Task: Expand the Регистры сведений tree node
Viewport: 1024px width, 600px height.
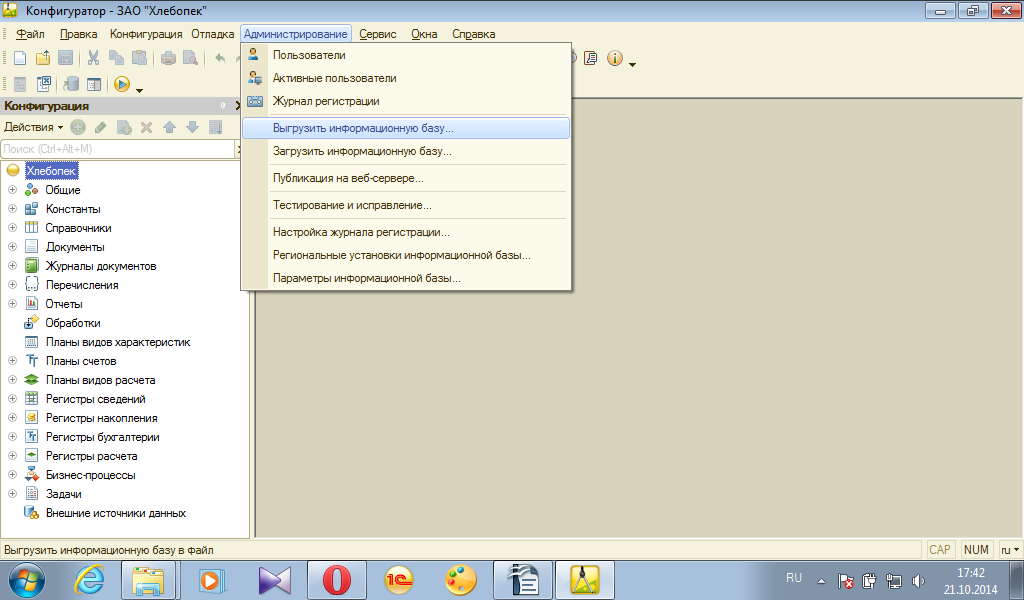Action: coord(12,399)
